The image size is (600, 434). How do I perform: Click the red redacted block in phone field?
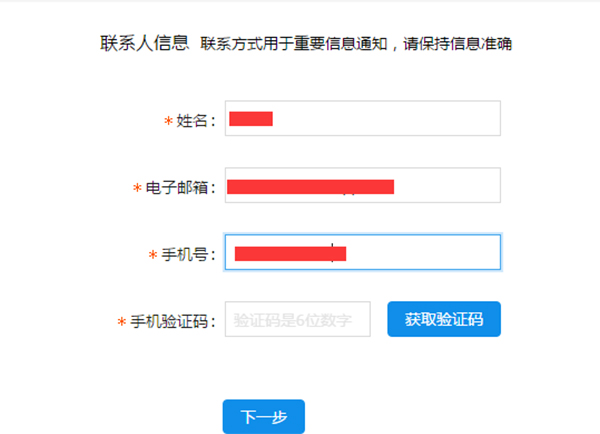pyautogui.click(x=290, y=253)
